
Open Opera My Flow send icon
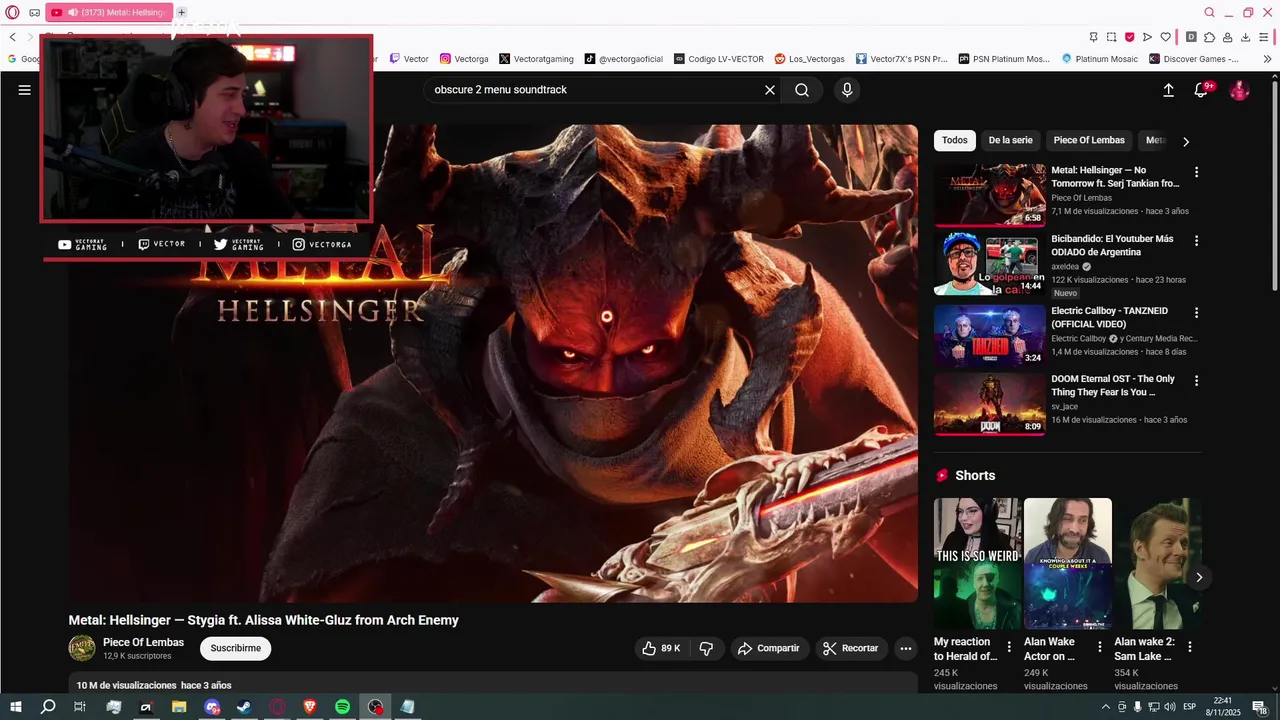[1147, 37]
